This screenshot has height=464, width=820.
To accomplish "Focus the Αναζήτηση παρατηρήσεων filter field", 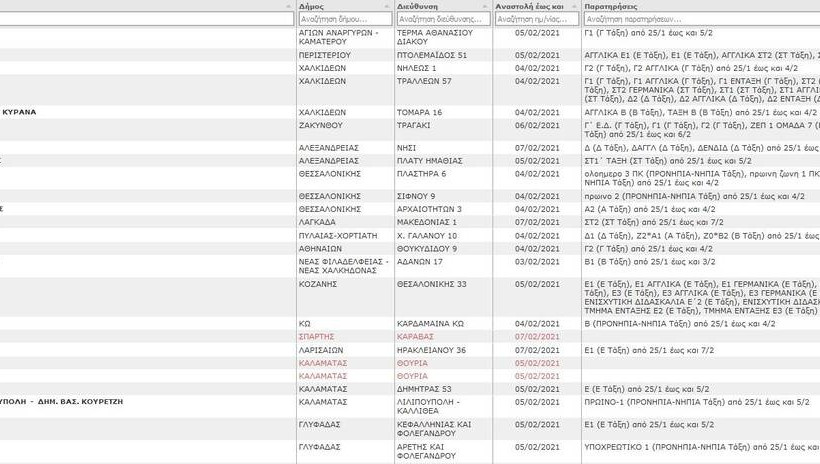I will point(700,19).
